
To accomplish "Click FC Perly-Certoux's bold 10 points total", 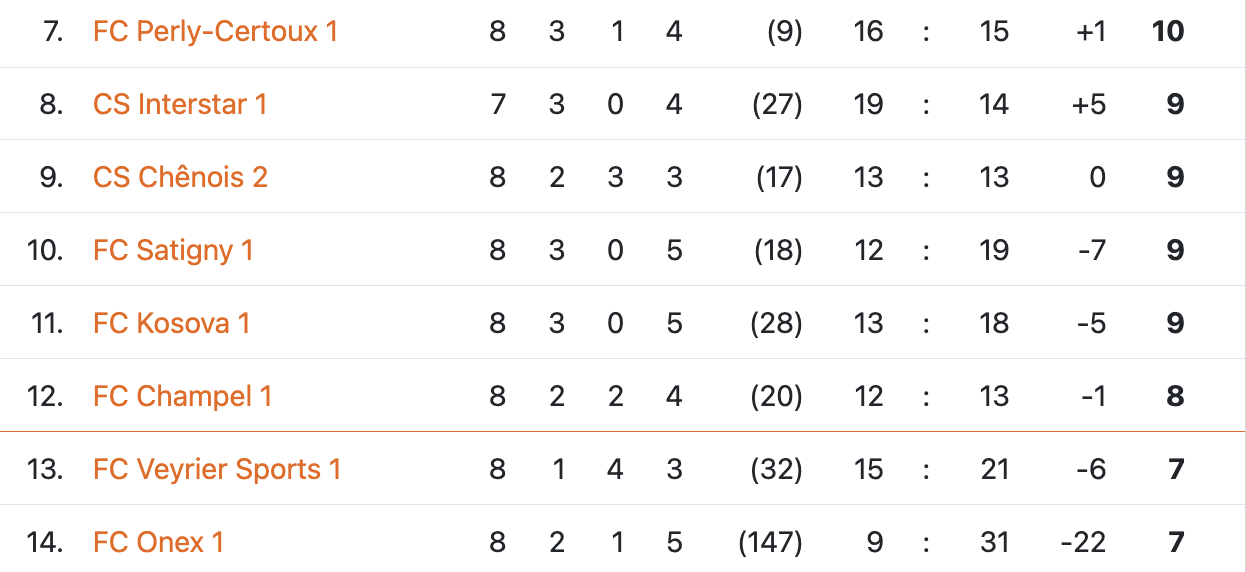I will pos(1167,32).
